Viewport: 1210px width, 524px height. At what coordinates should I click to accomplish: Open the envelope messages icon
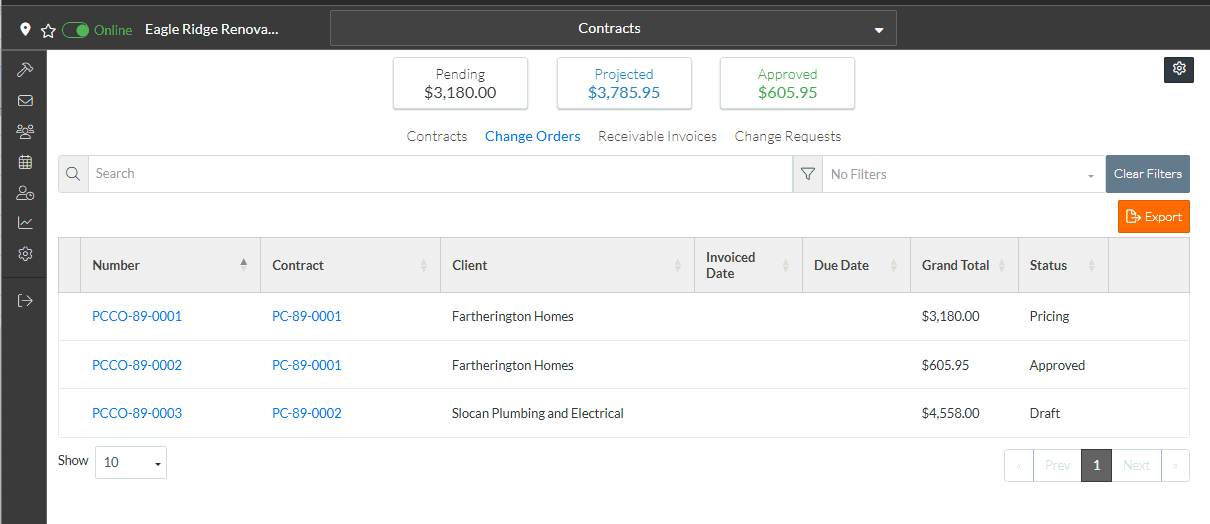click(26, 101)
